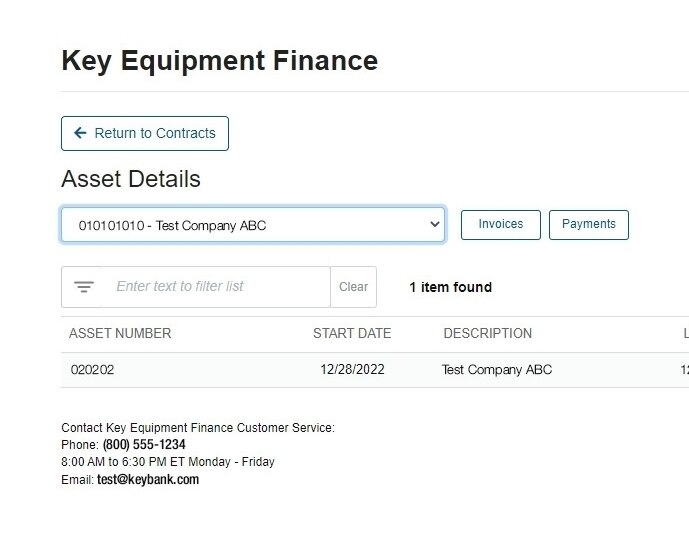Screen dimensions: 689x552
Task: Open the 010101010 - Test Company ABC selector
Action: [240, 225]
